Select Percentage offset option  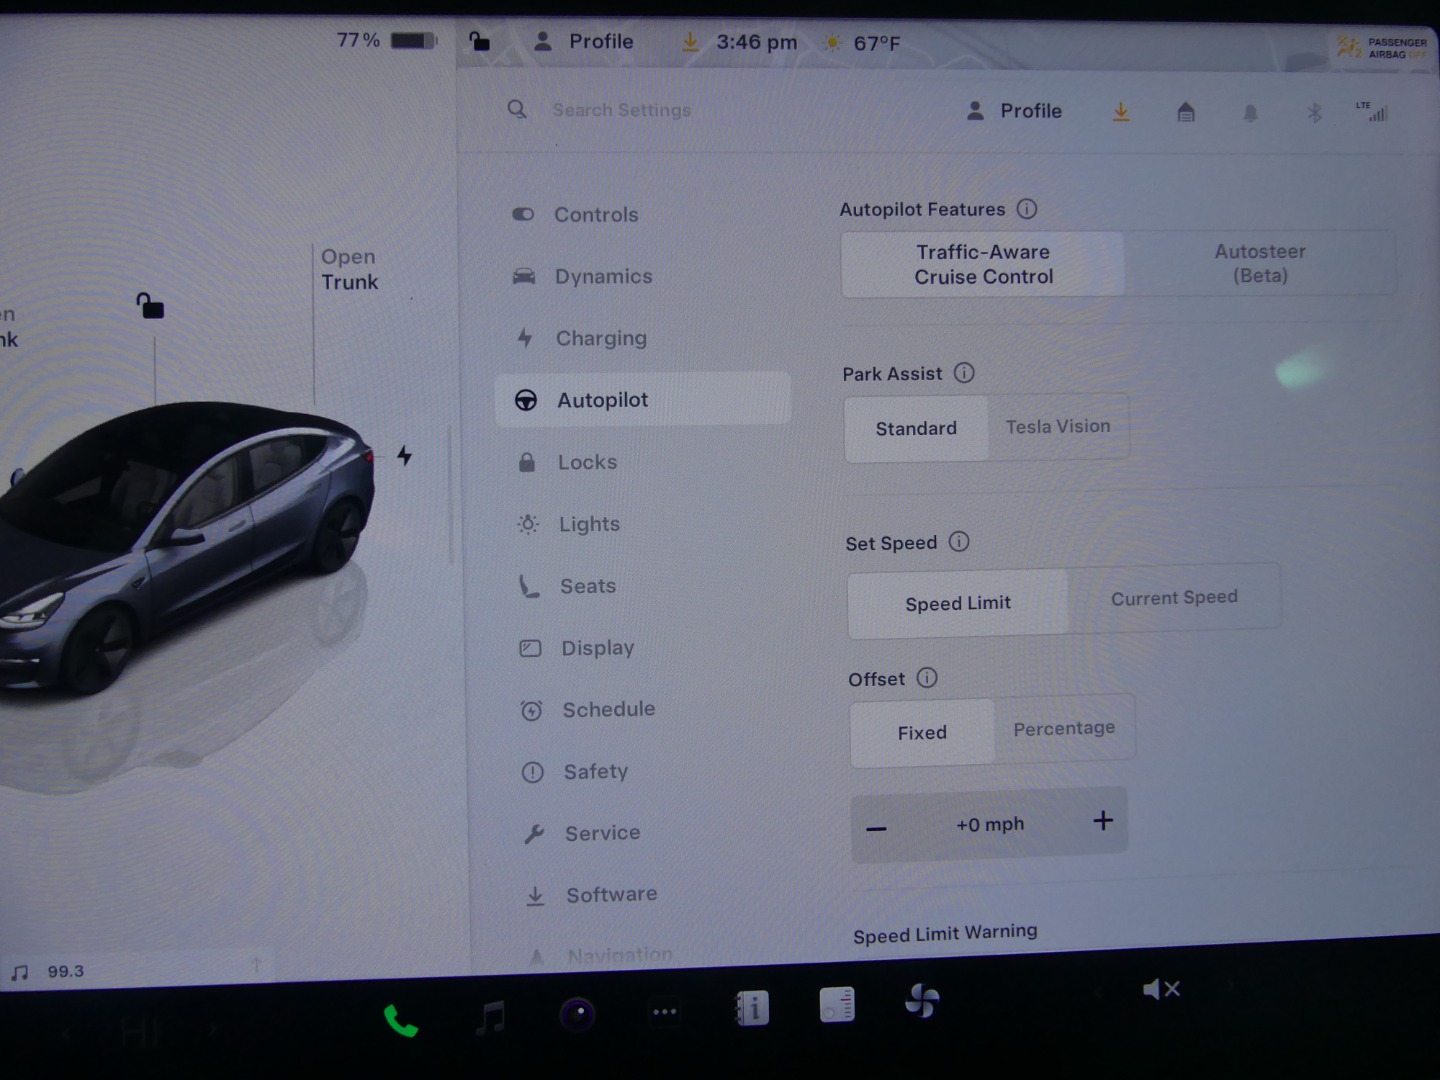coord(1063,729)
